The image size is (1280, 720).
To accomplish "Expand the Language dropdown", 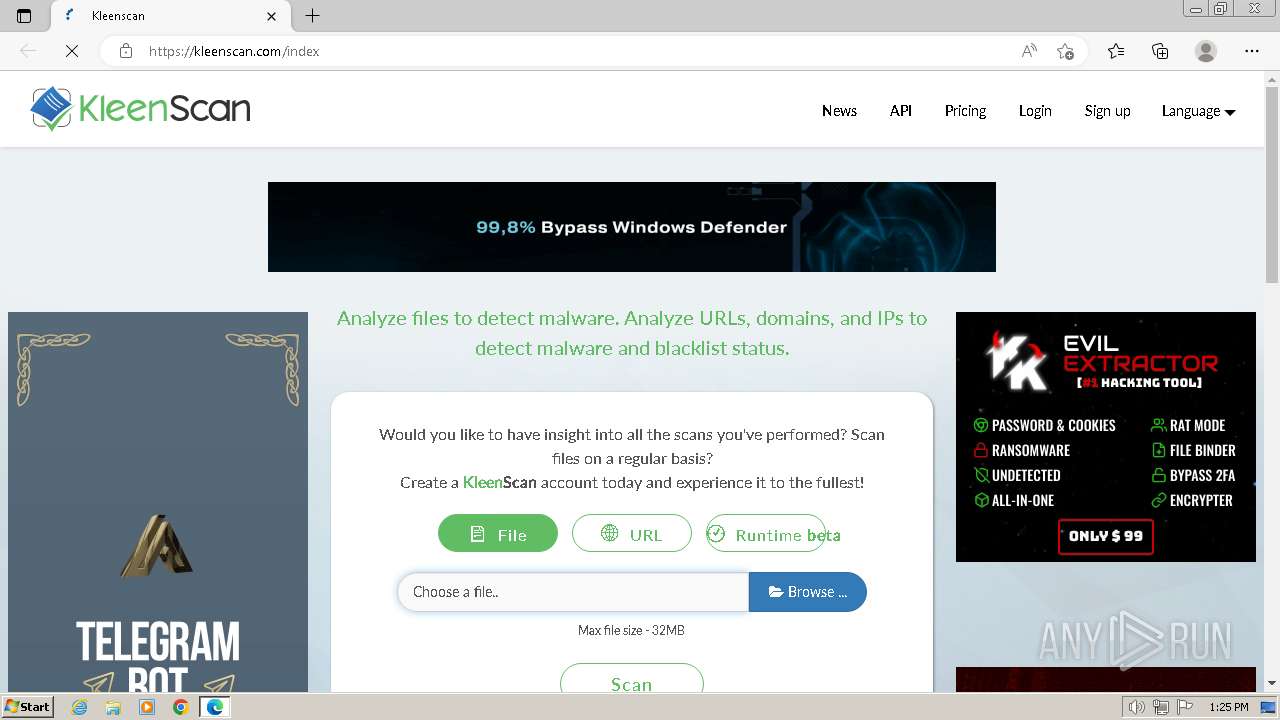I will tap(1198, 111).
